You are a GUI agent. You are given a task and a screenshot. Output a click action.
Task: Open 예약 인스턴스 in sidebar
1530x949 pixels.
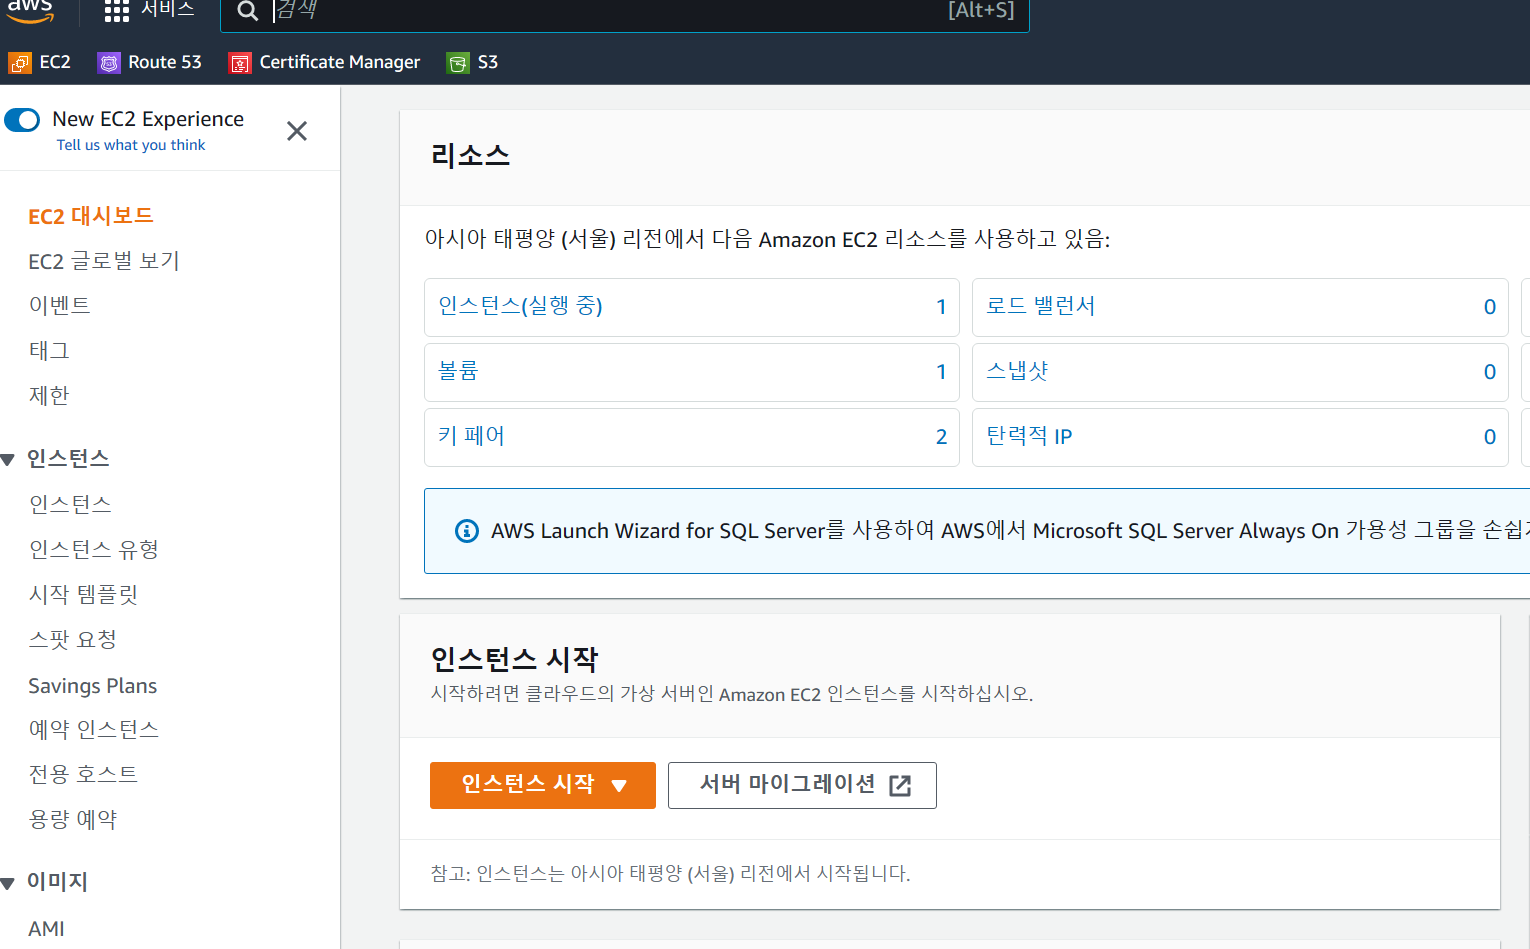click(94, 729)
